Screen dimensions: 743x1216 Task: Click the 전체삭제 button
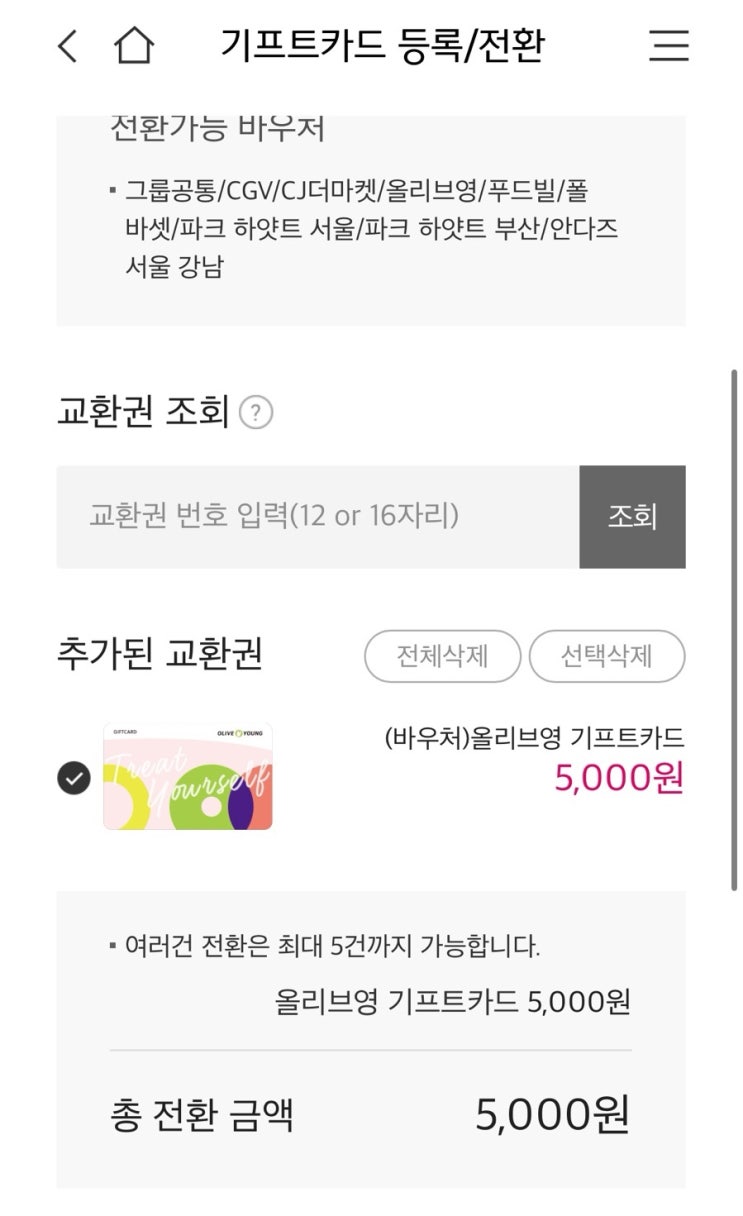point(442,656)
